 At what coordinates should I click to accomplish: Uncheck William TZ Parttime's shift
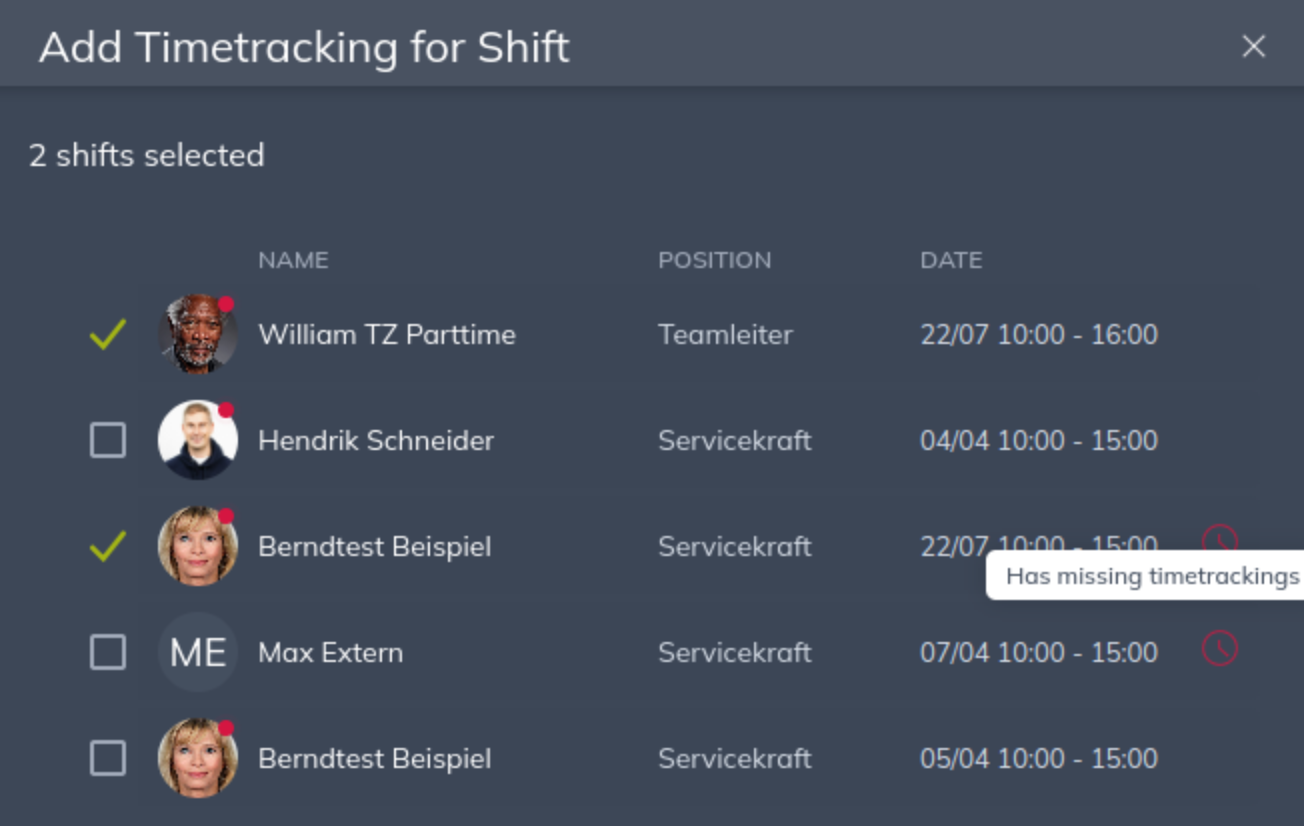pos(108,334)
